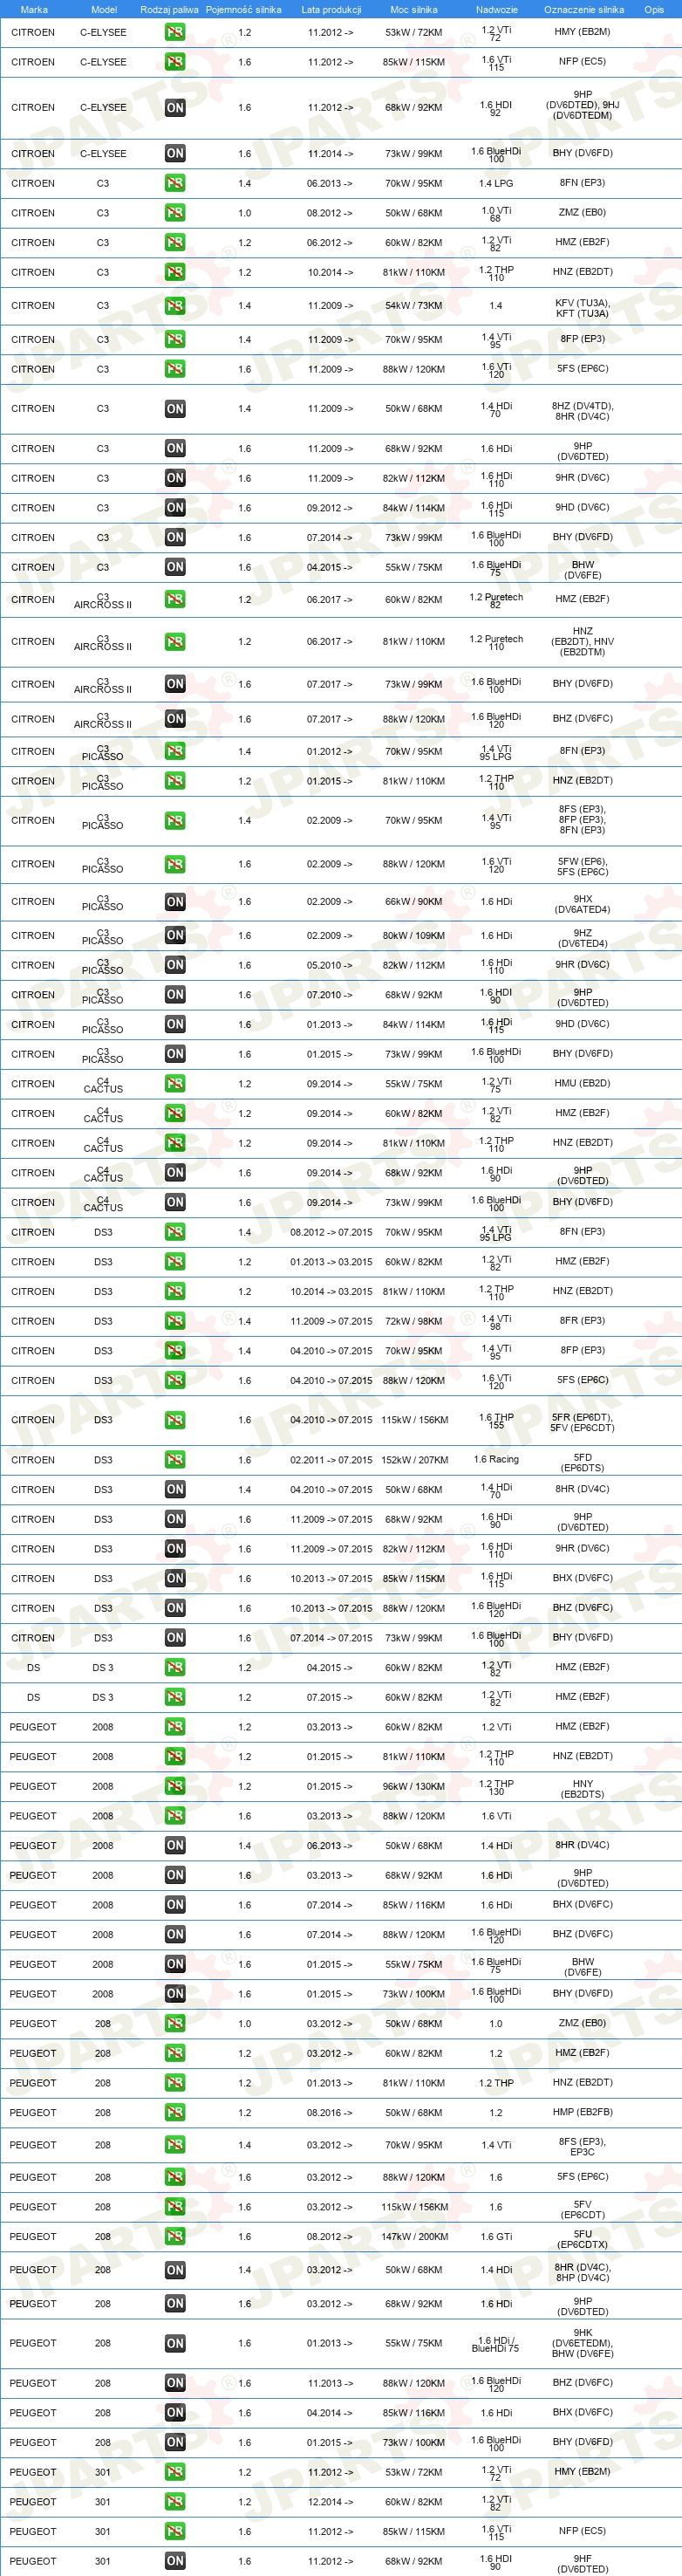
Task: Click PB icon in DS3 152kW/207KM Racing row
Action: 175,1460
